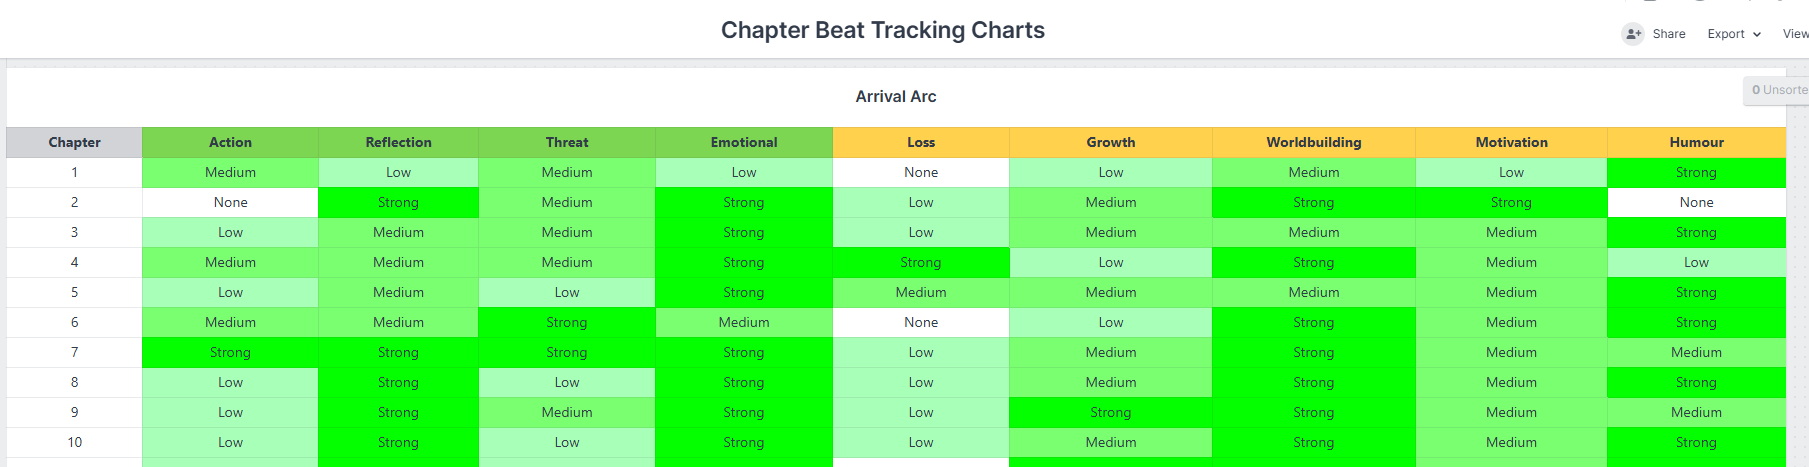Open the View menu
The image size is (1809, 467).
(x=1795, y=34)
